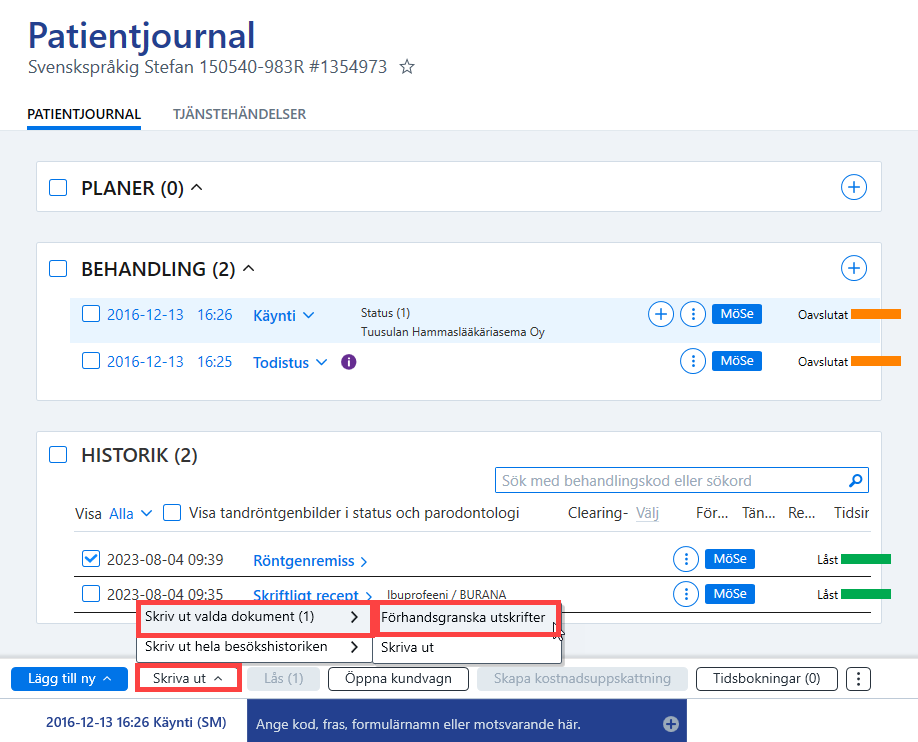
Task: Uncheck the Röntgenremiss 09:39 row checkbox
Action: coord(91,559)
